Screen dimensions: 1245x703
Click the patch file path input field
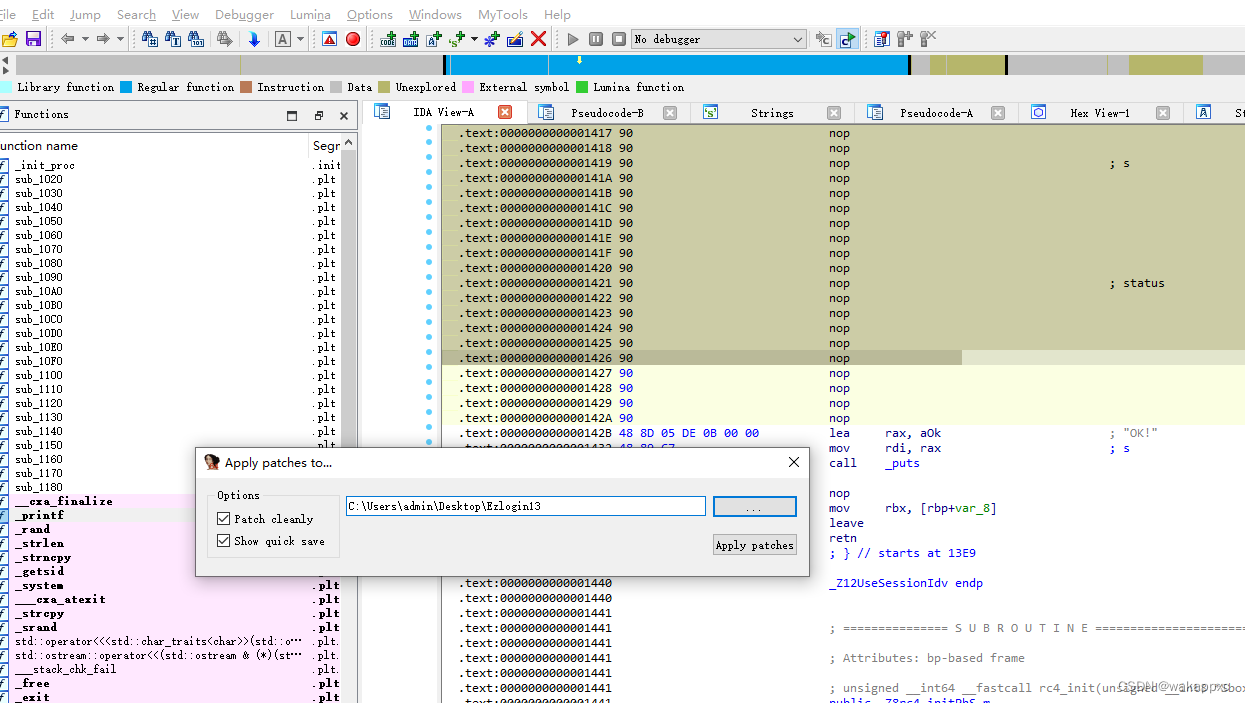pyautogui.click(x=526, y=506)
